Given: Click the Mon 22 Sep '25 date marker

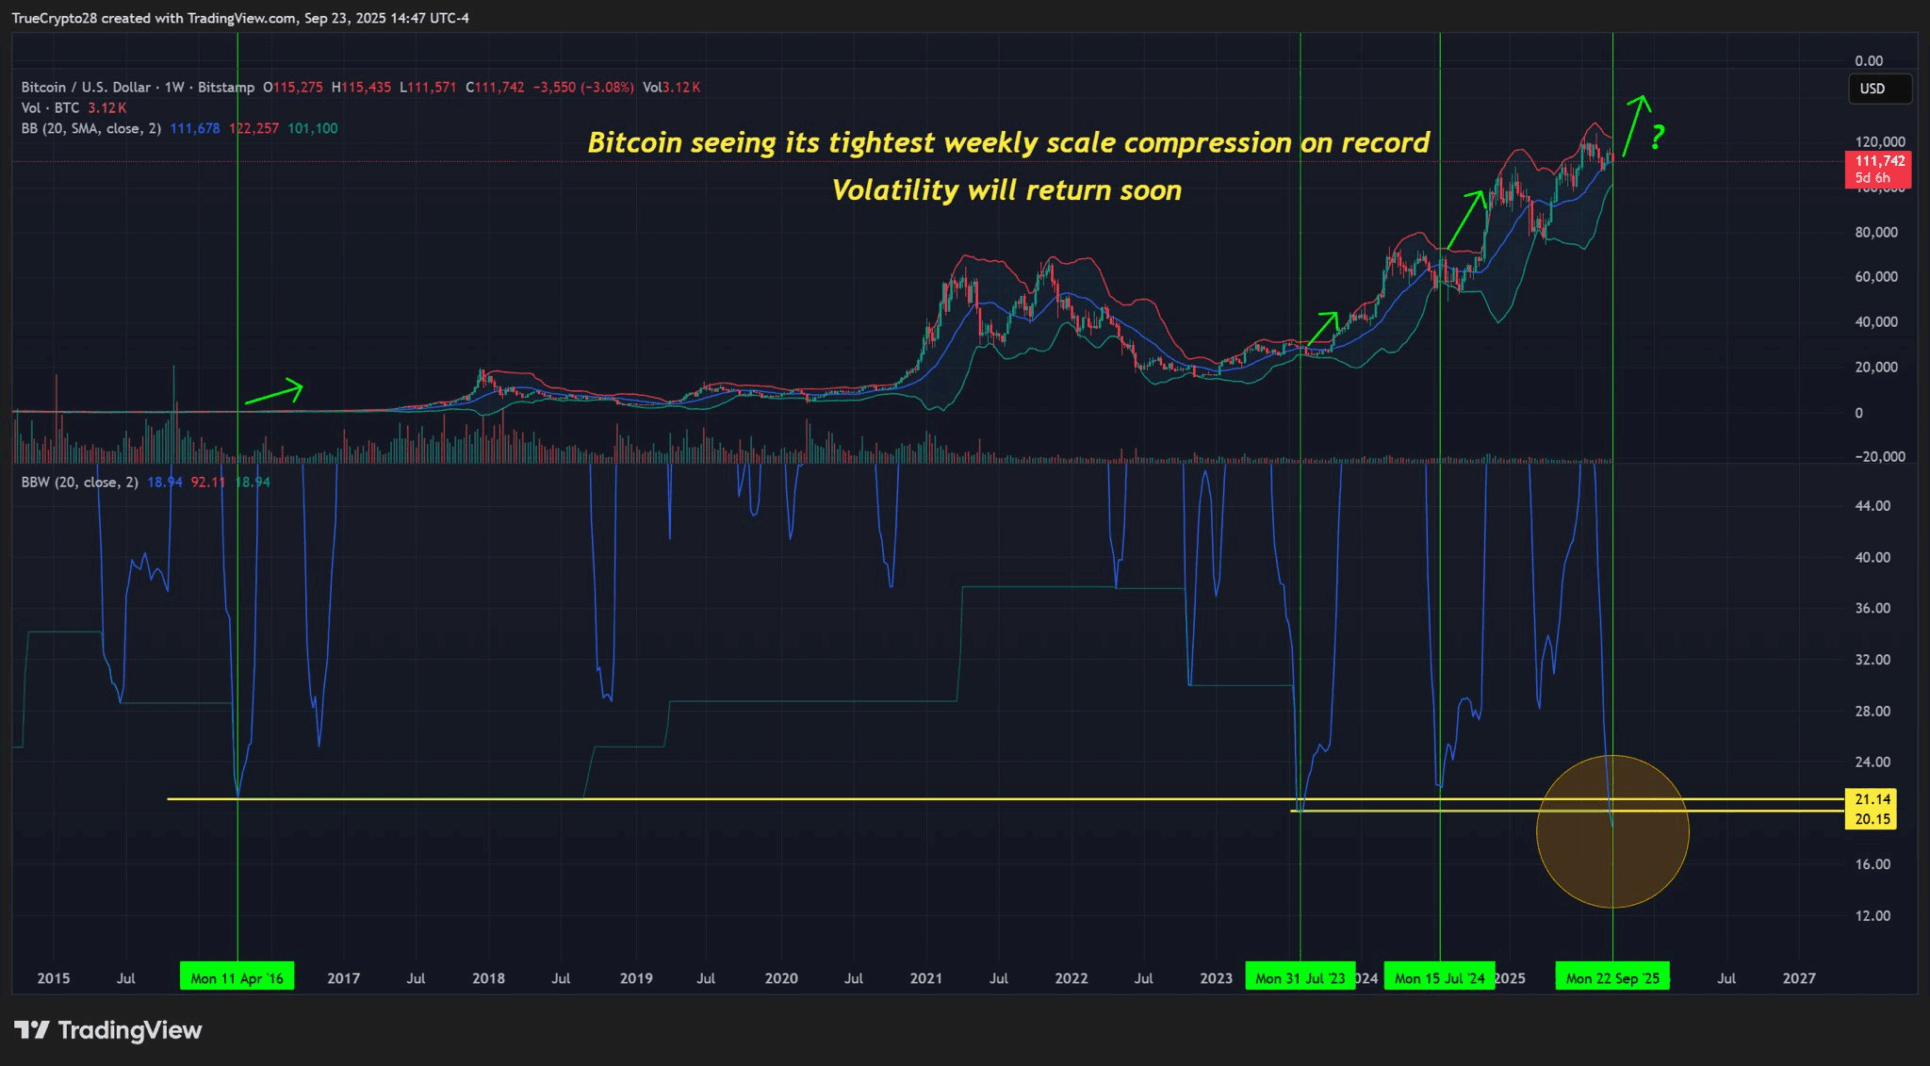Looking at the screenshot, I should click(1612, 978).
